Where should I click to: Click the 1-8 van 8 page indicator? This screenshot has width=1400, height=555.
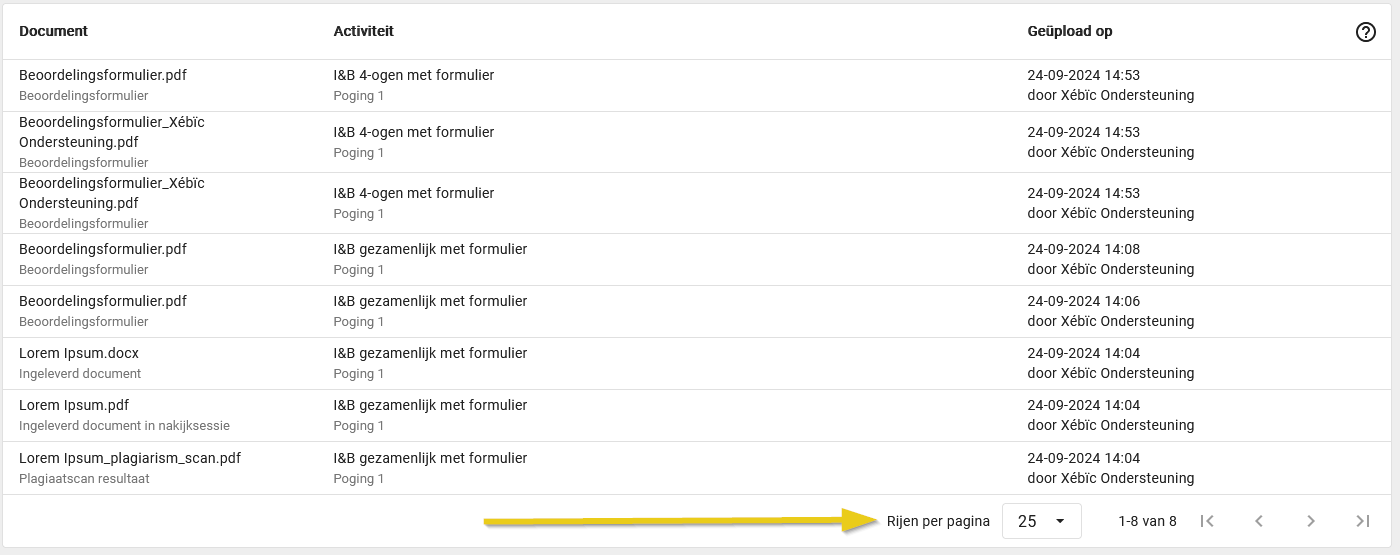1147,521
